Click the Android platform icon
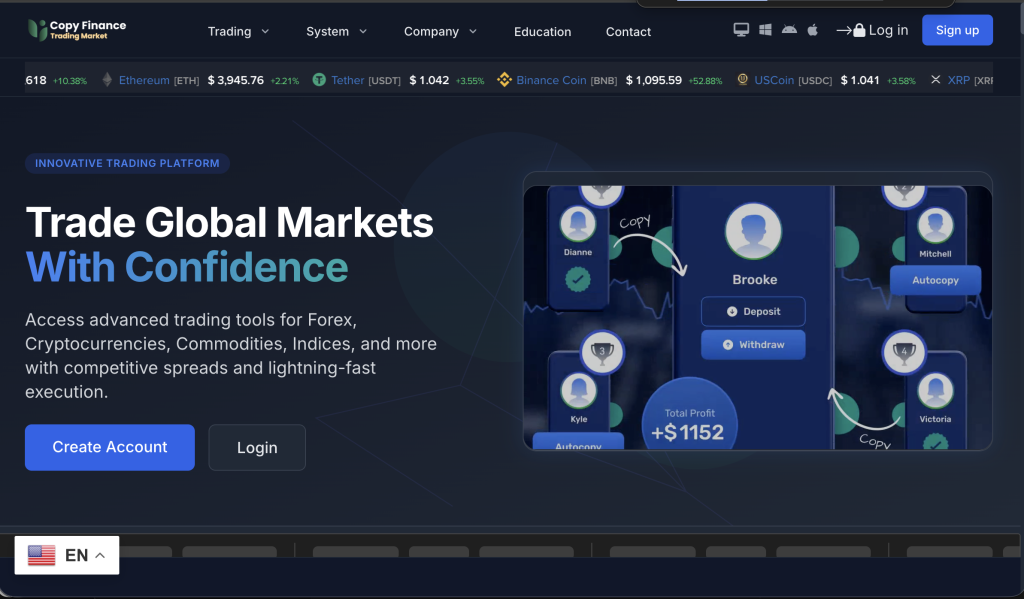 [x=789, y=30]
